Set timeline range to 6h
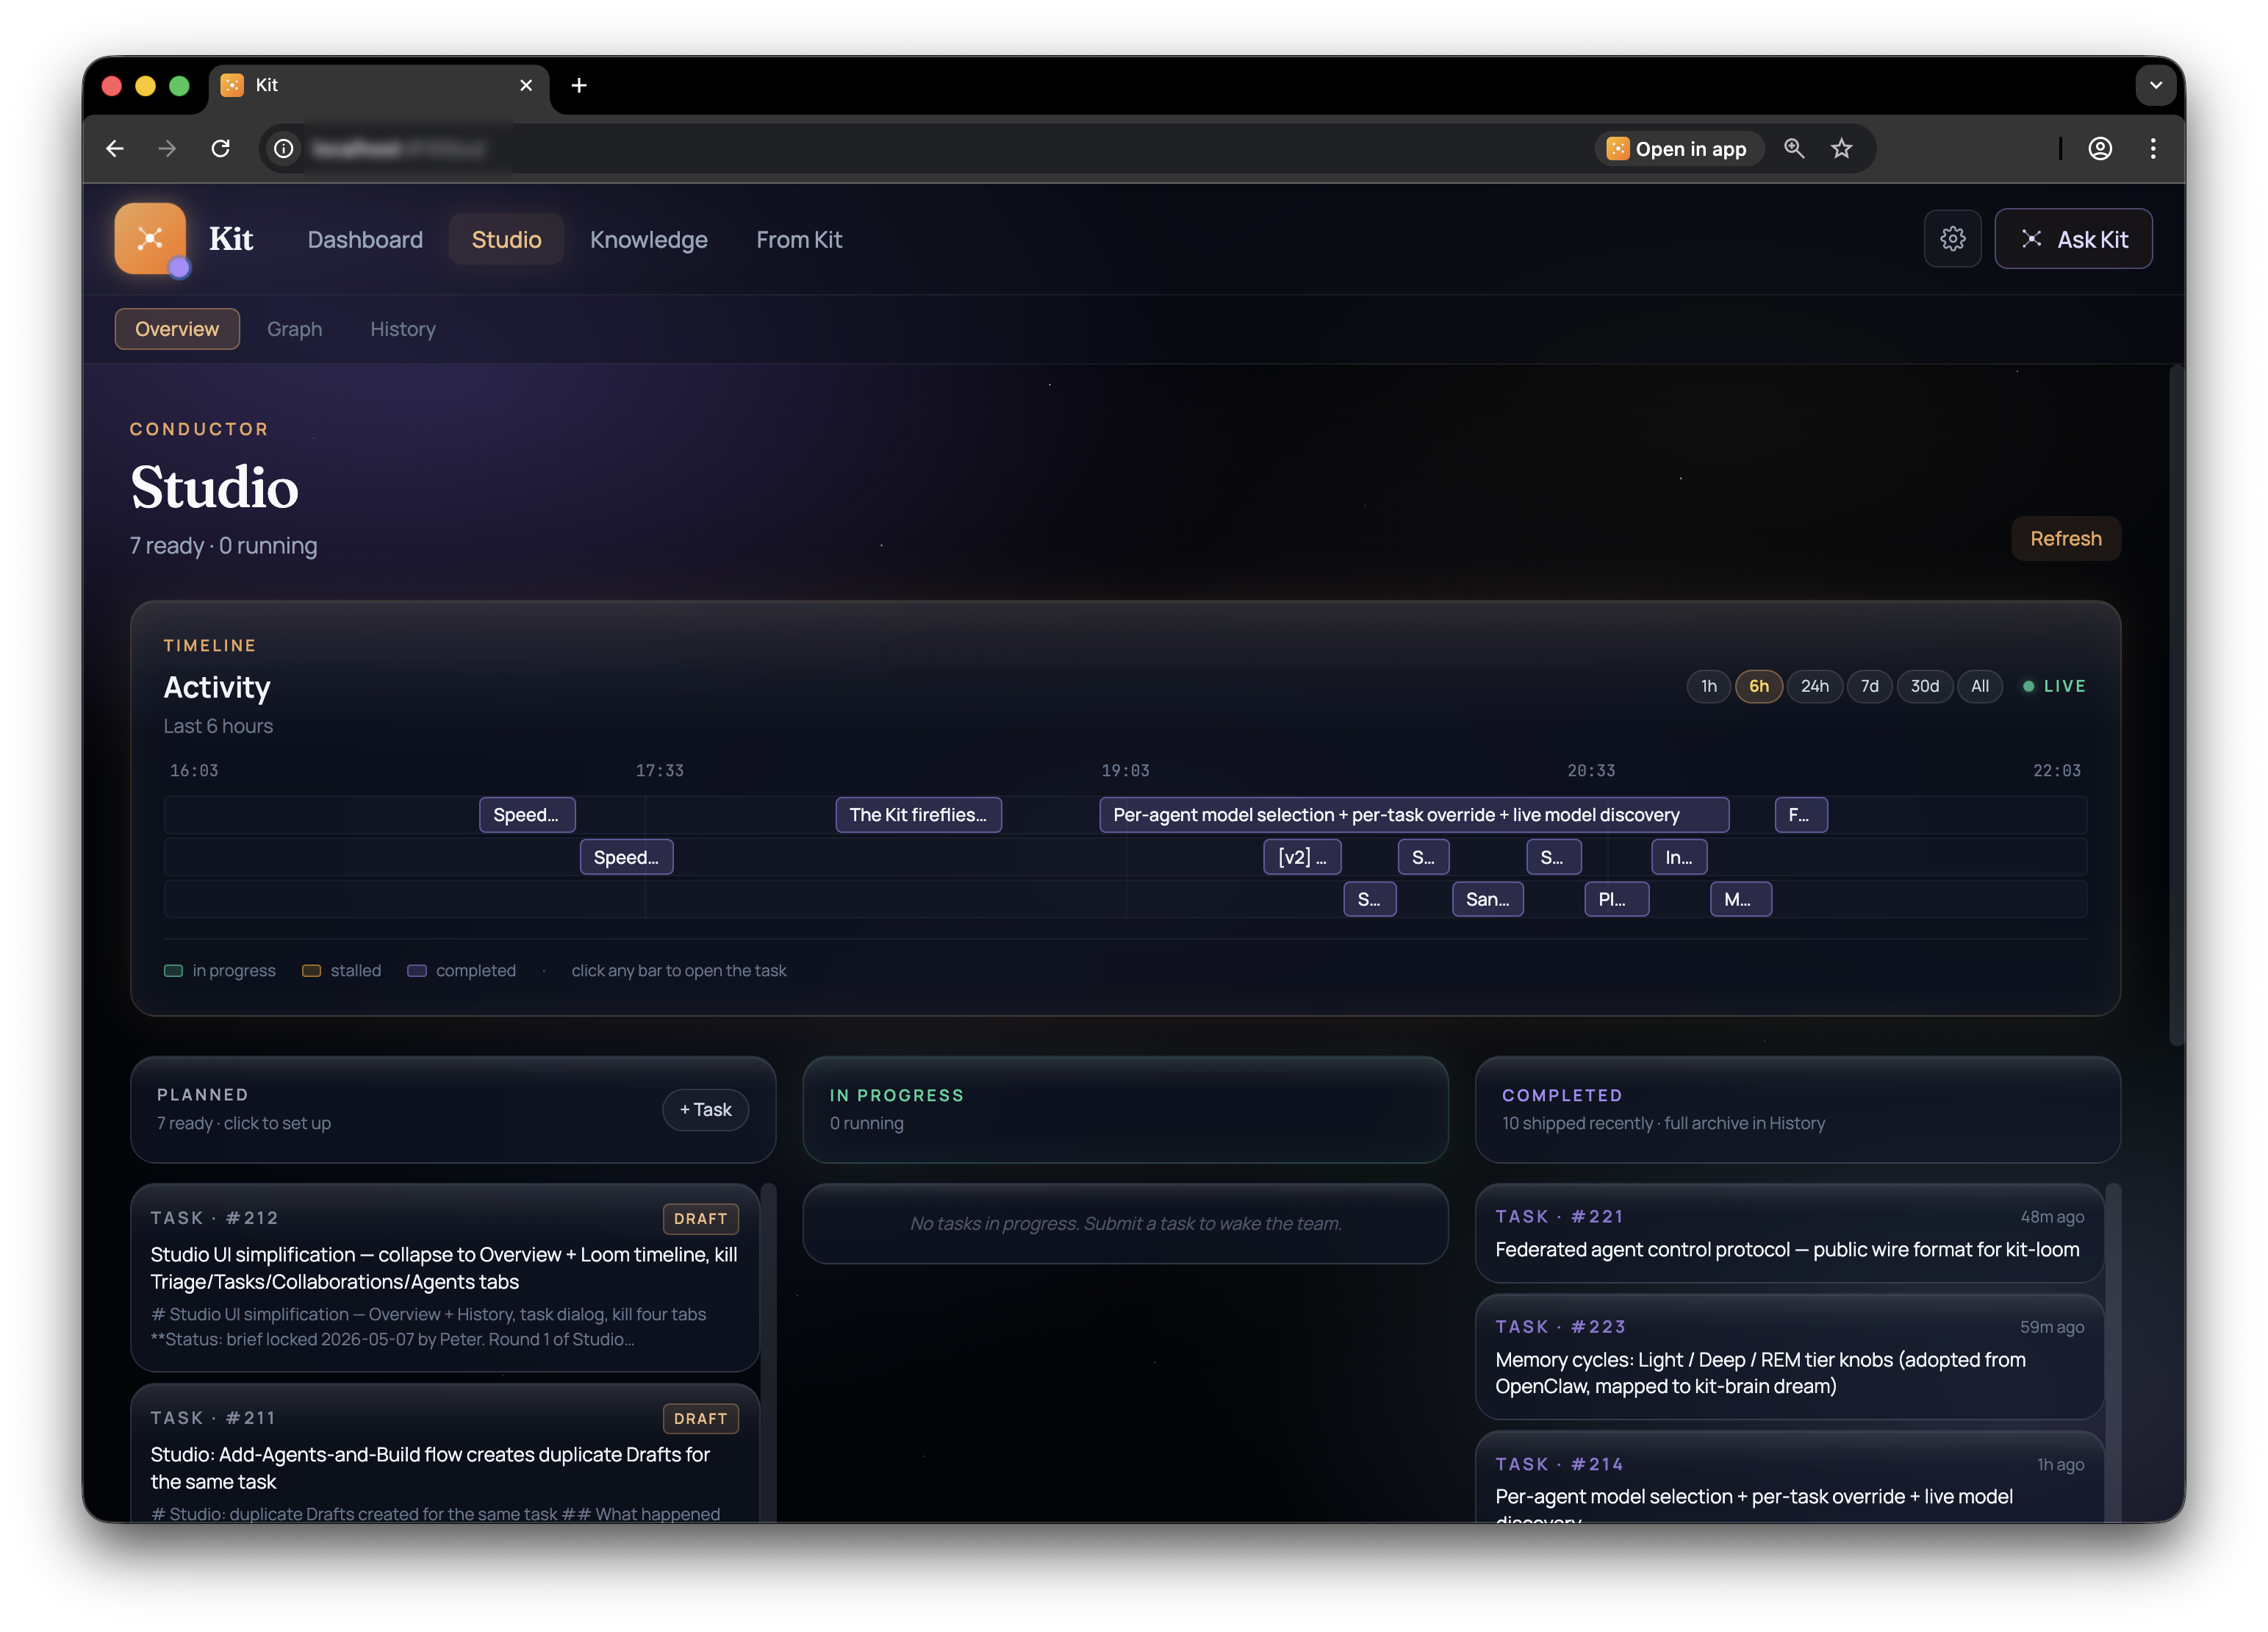2268x1632 pixels. pos(1758,686)
